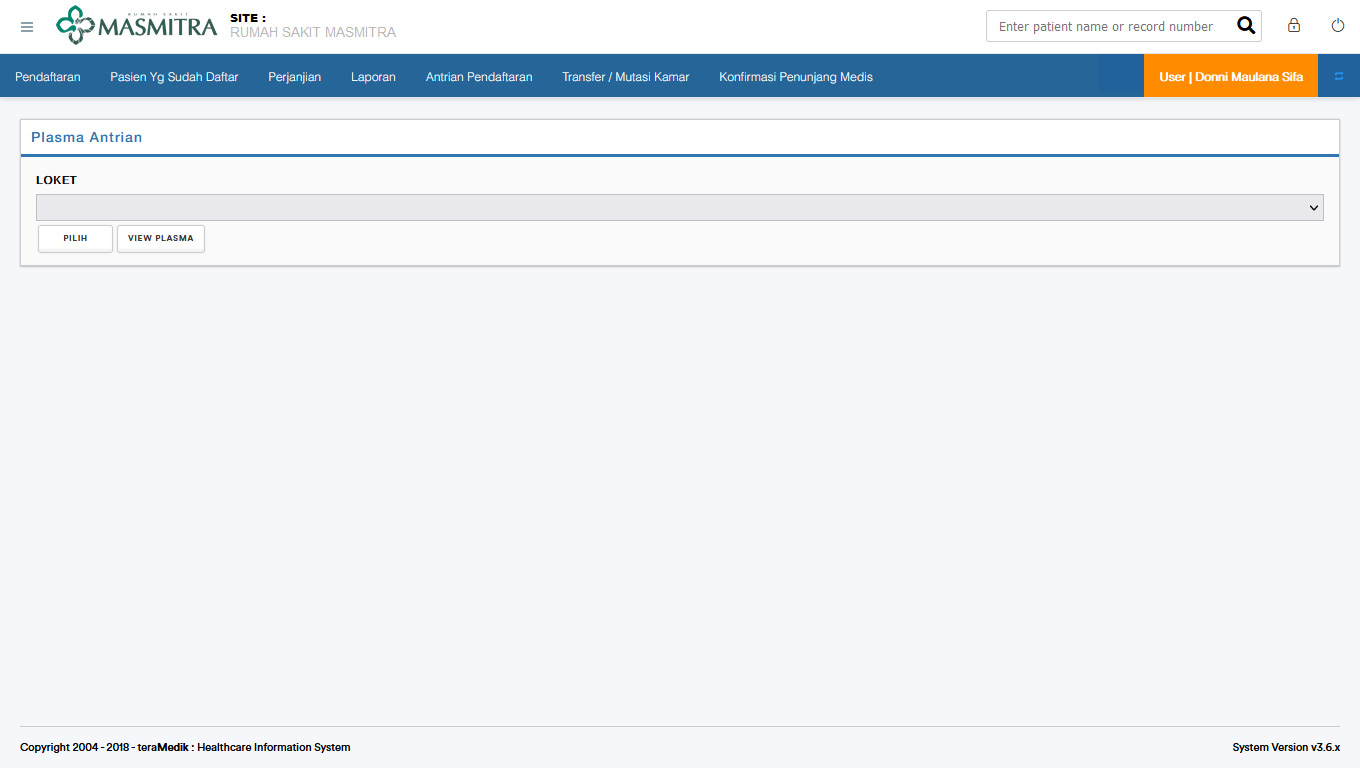This screenshot has height=768, width=1360.
Task: Open the hamburger sidebar menu
Action: [27, 27]
